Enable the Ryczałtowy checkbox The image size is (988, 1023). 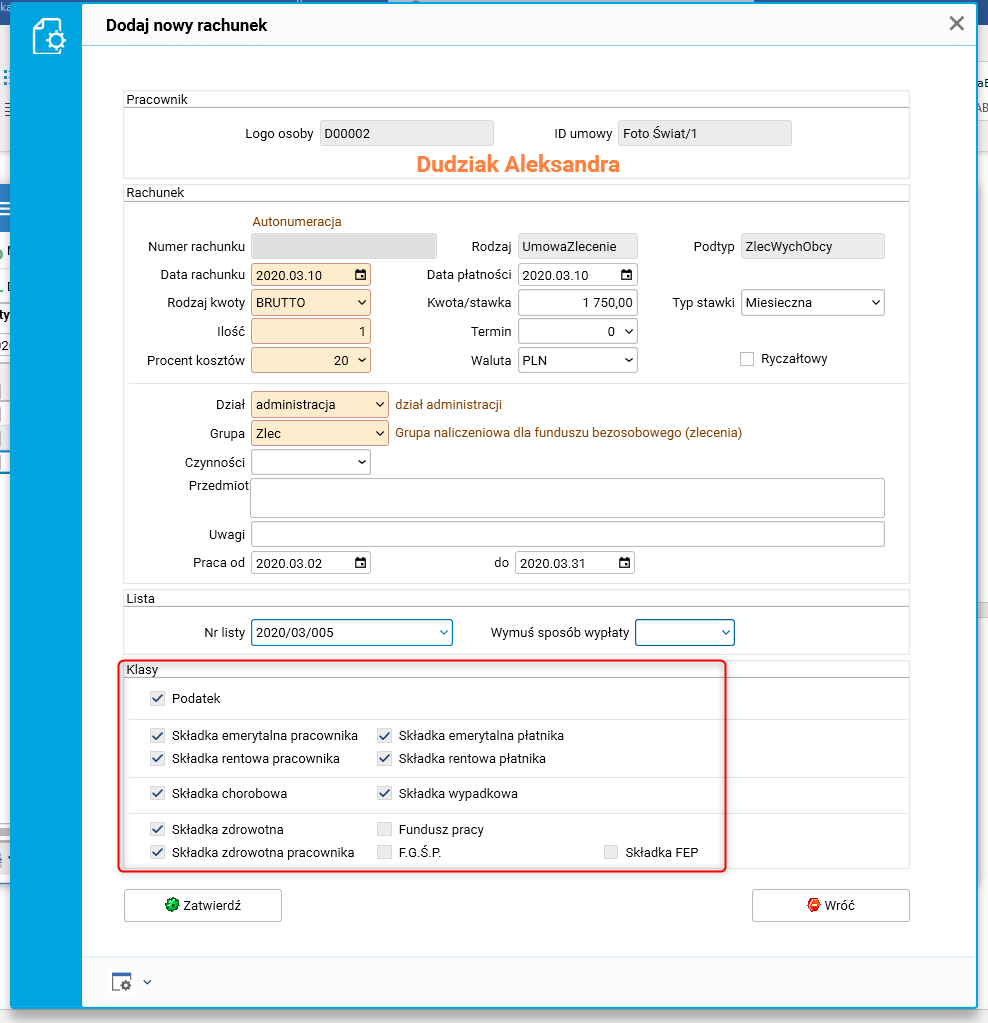[x=747, y=359]
